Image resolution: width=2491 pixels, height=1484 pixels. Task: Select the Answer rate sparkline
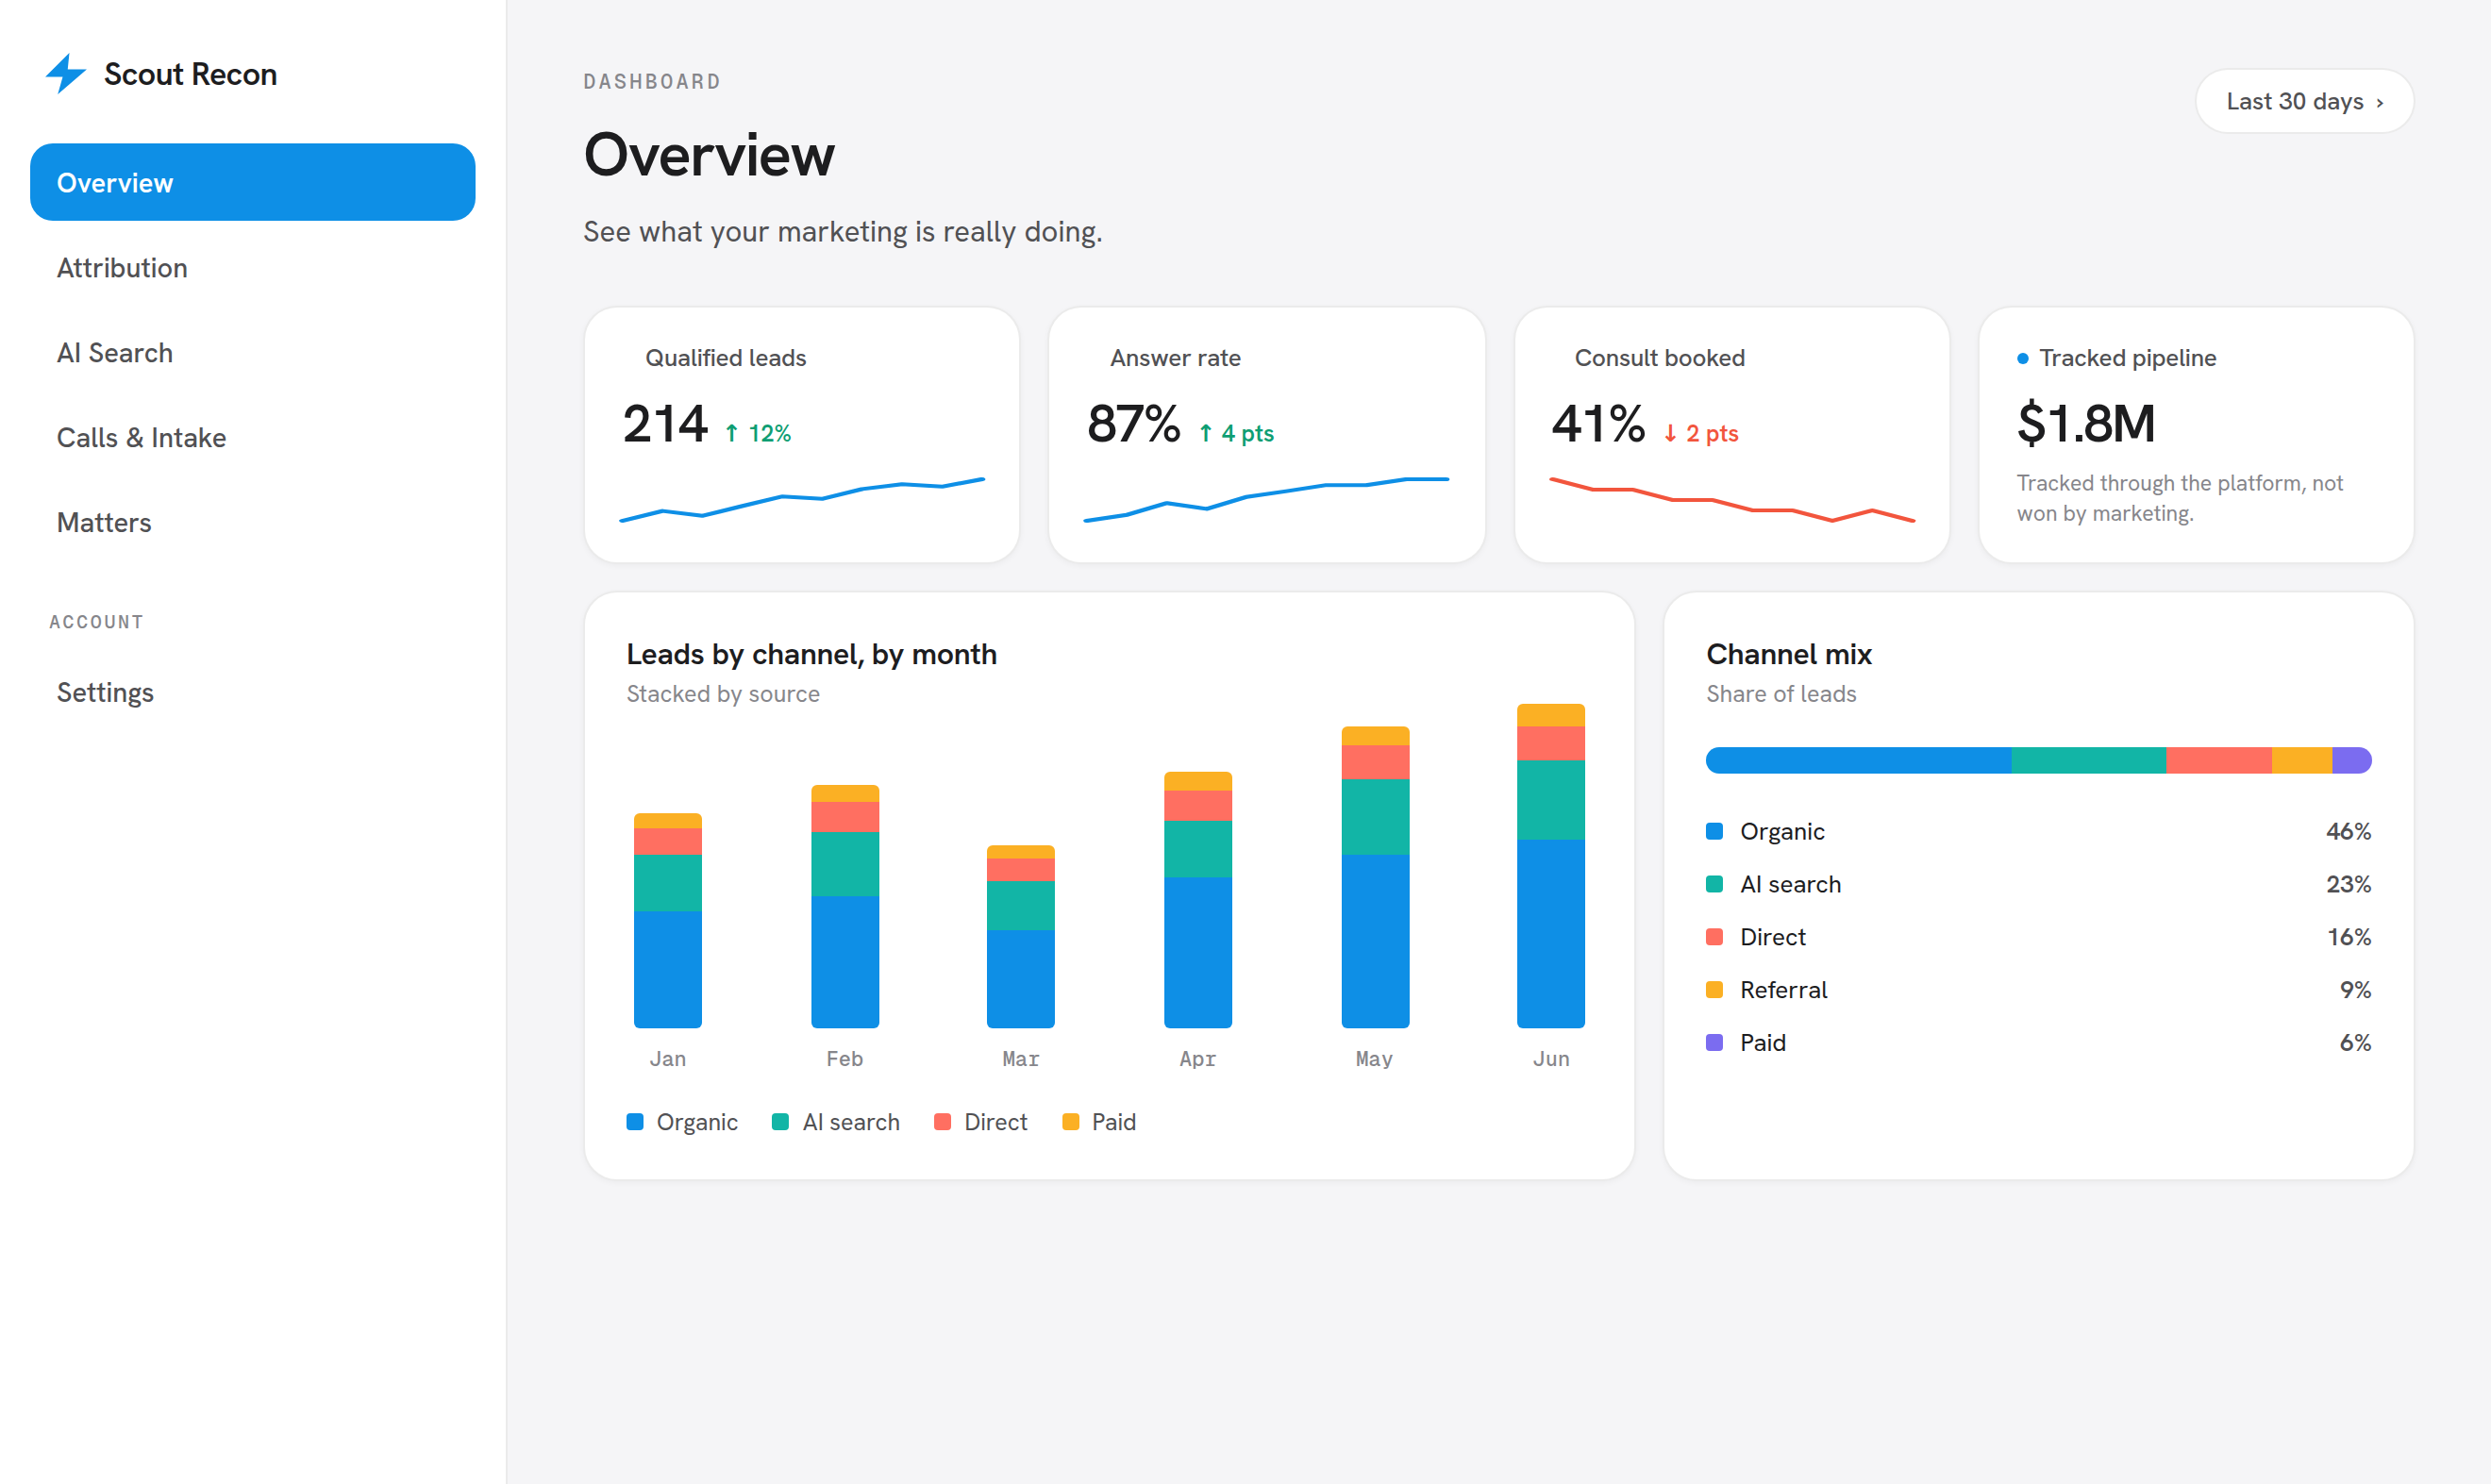[1266, 499]
